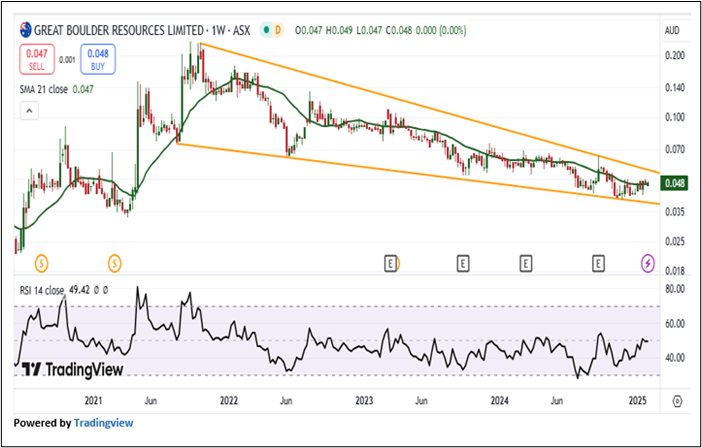This screenshot has width=702, height=448.
Task: Click the Australian flag symbol icon
Action: click(x=26, y=30)
